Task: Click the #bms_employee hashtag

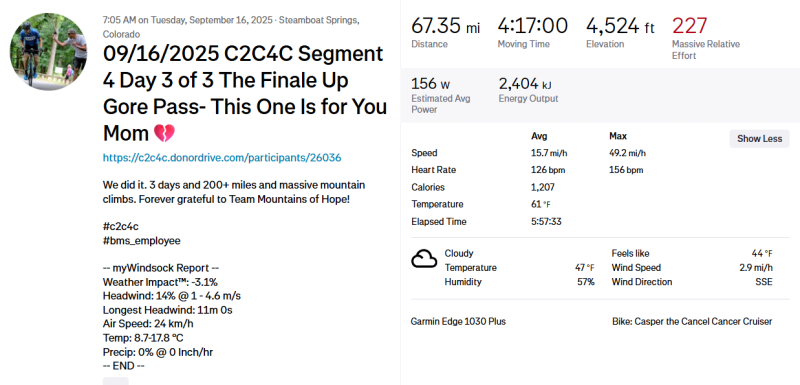Action: coord(141,241)
